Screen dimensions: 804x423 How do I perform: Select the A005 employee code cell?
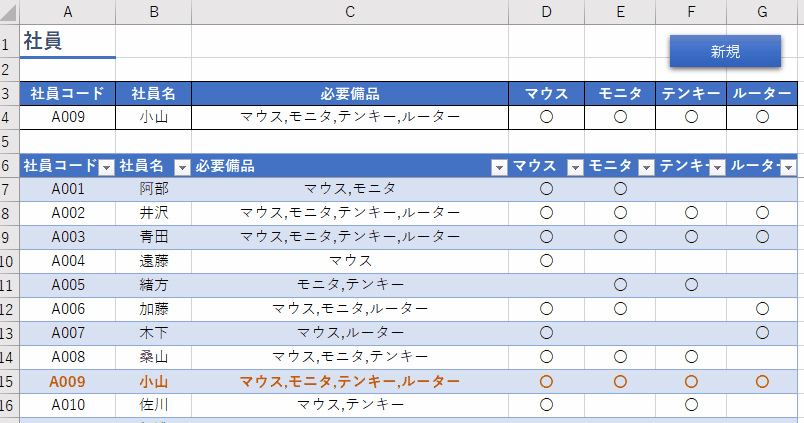pos(68,285)
